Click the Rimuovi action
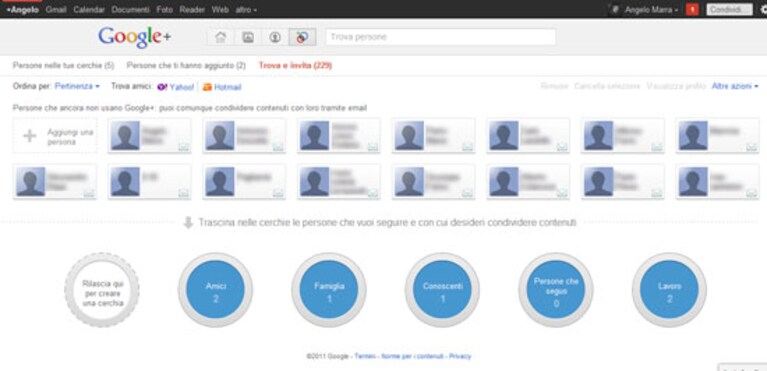 point(555,86)
